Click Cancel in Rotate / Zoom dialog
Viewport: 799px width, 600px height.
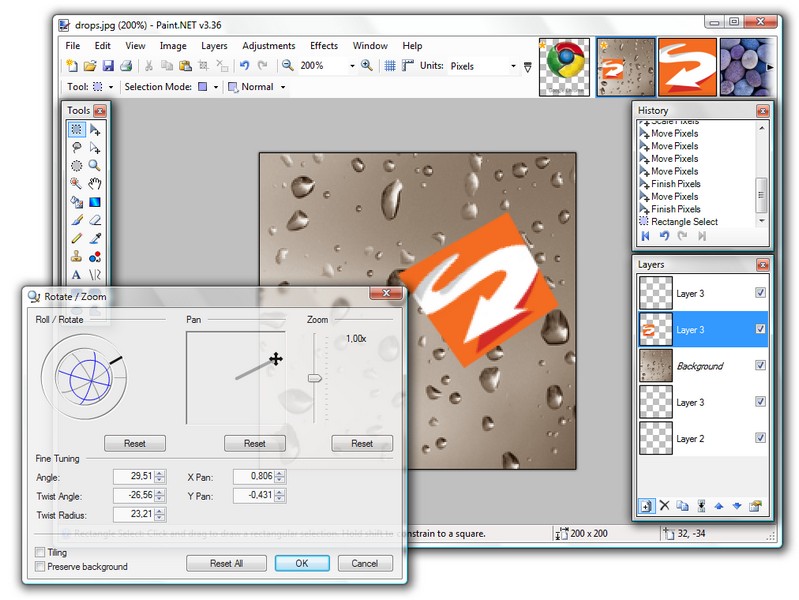[x=365, y=563]
